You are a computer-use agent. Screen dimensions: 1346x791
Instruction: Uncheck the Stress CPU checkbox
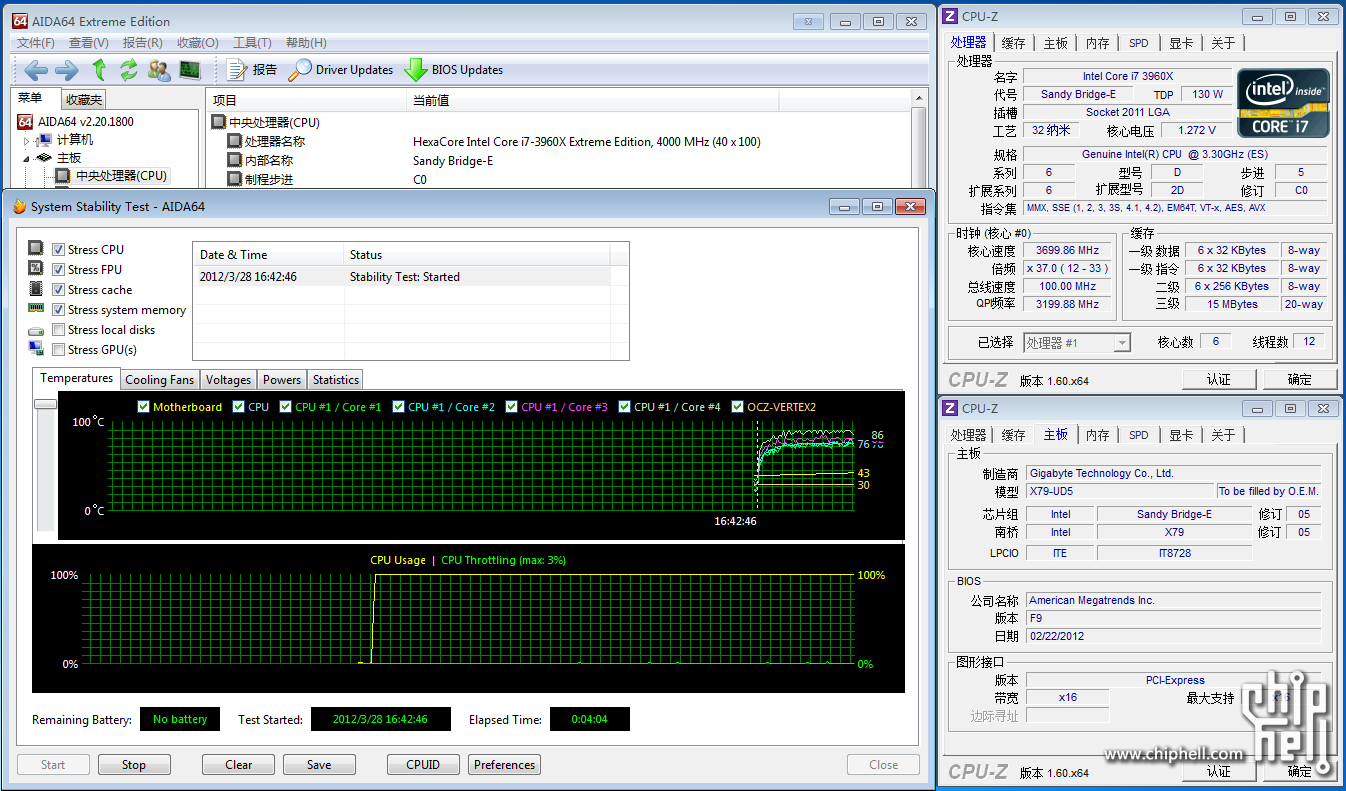coord(59,249)
